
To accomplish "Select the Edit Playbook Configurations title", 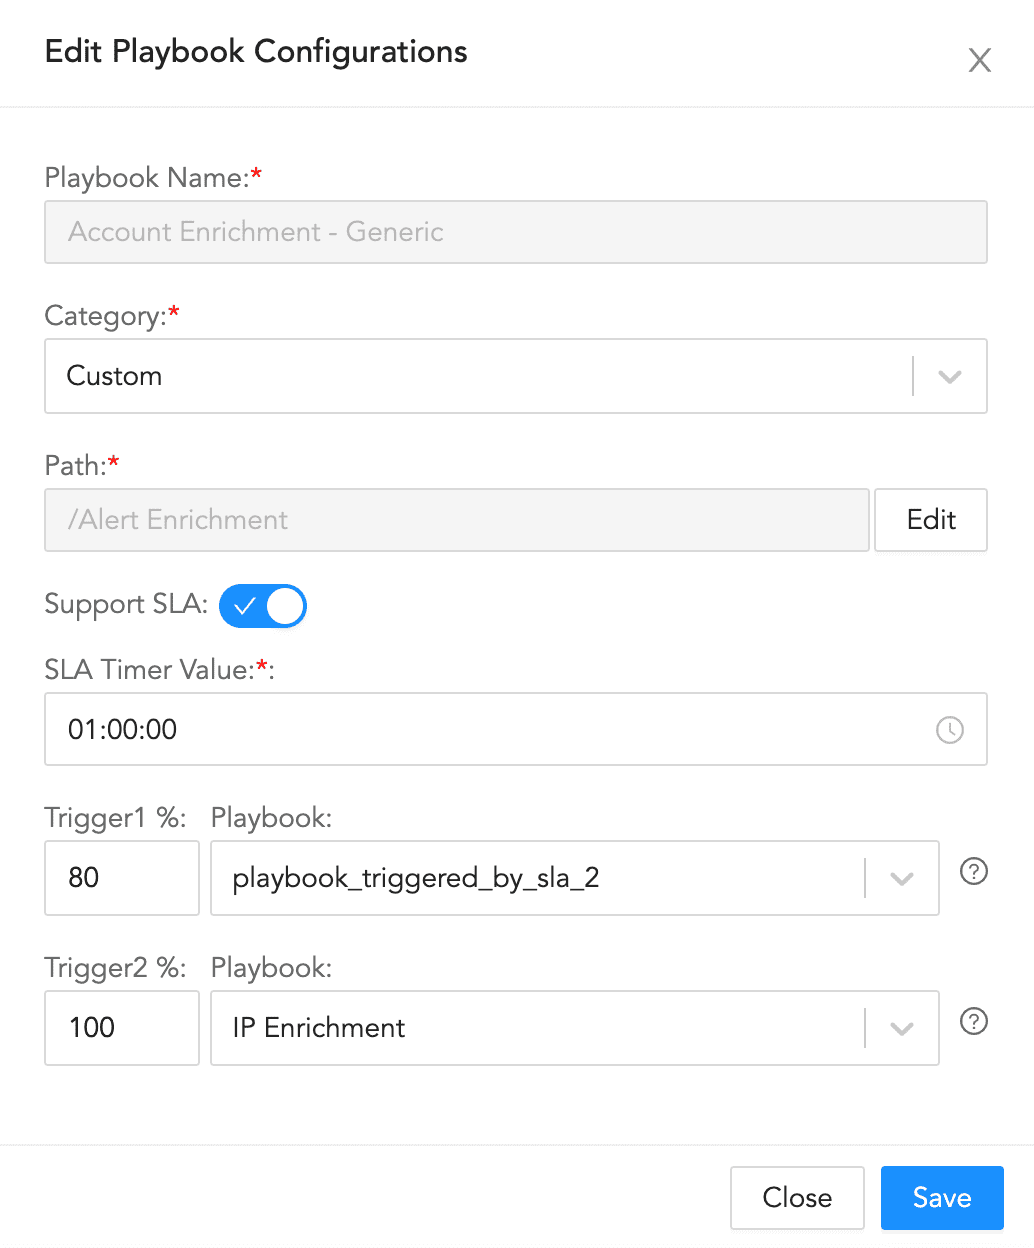I will click(255, 52).
